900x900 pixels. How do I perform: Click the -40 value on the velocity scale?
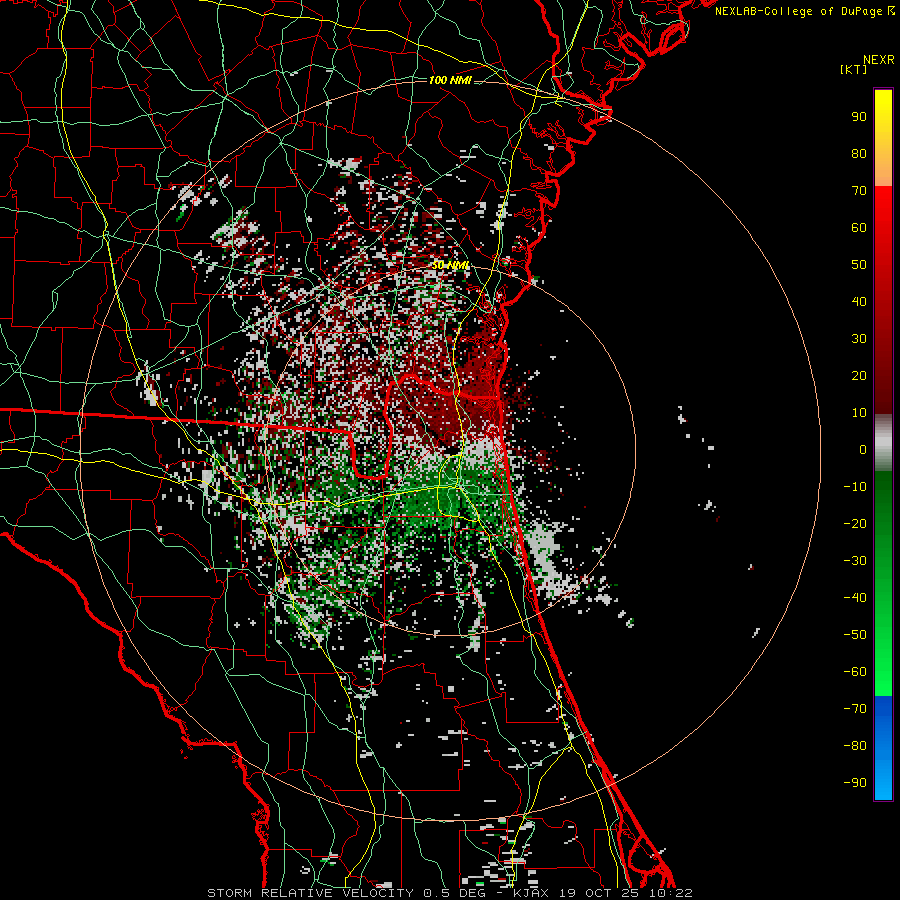855,598
